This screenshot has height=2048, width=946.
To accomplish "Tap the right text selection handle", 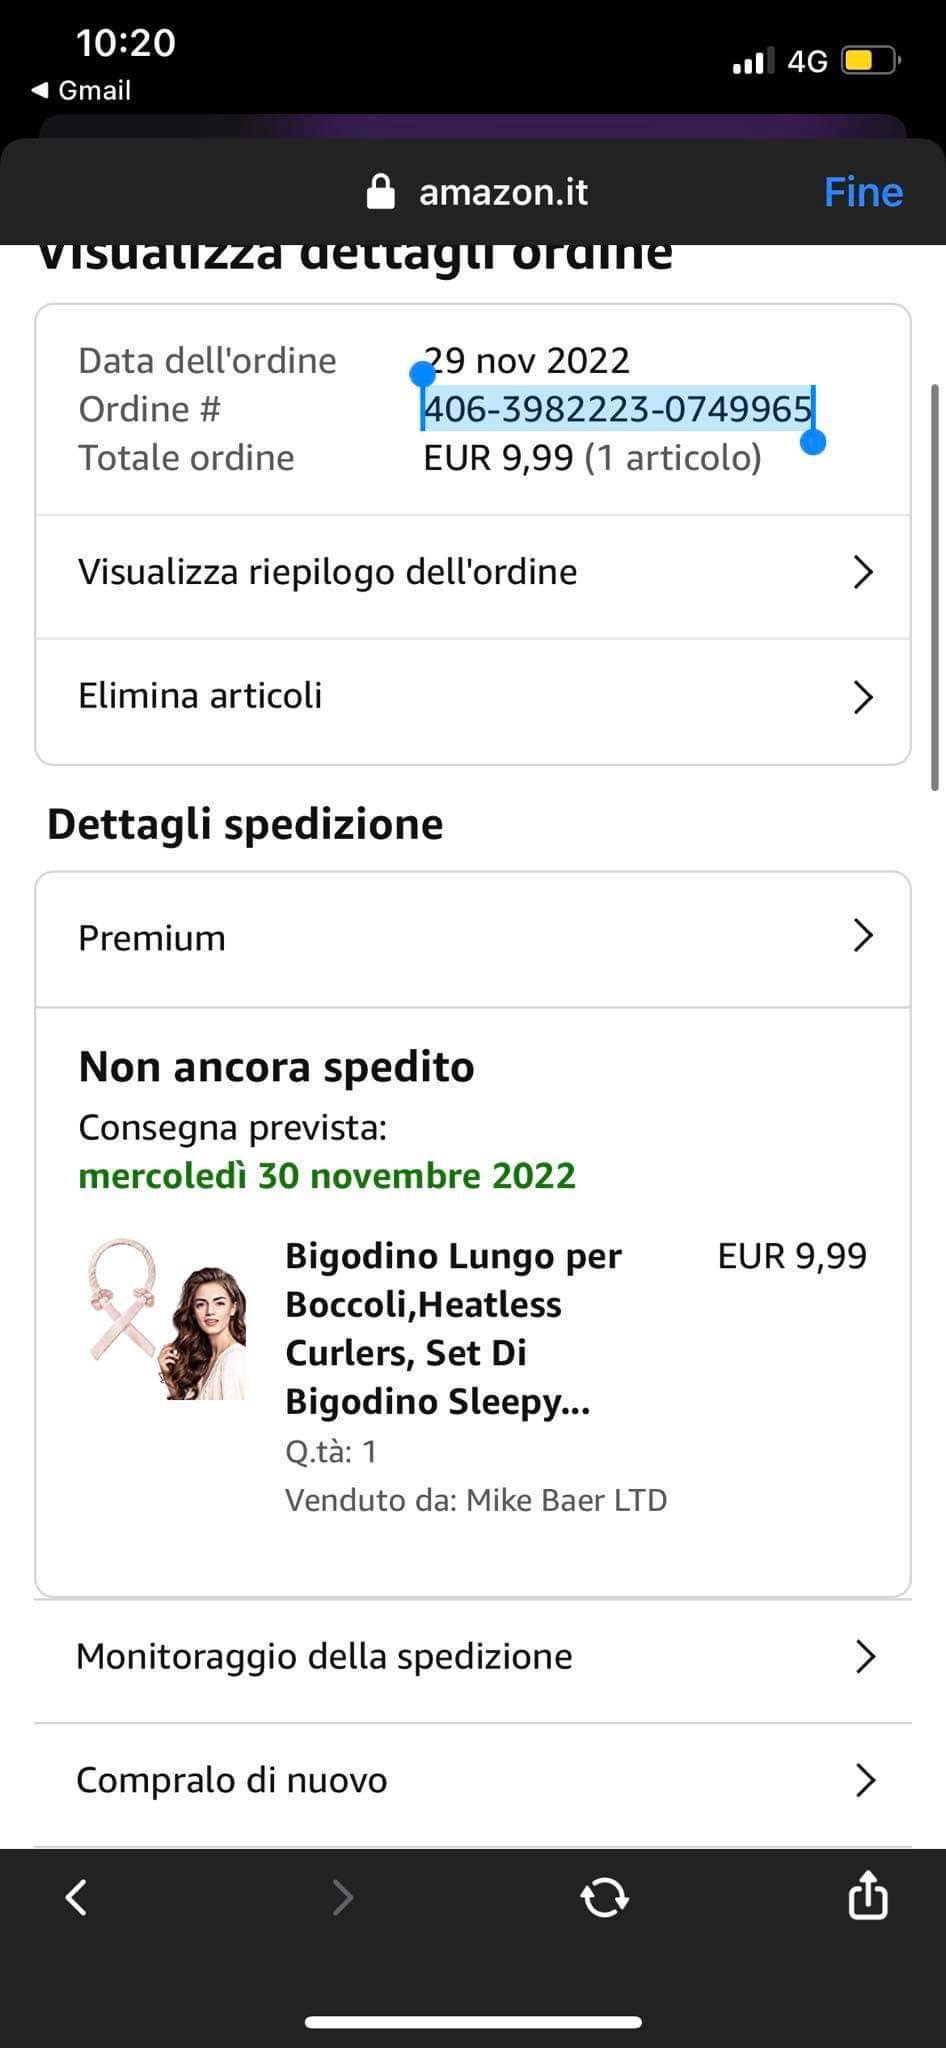I will (813, 440).
